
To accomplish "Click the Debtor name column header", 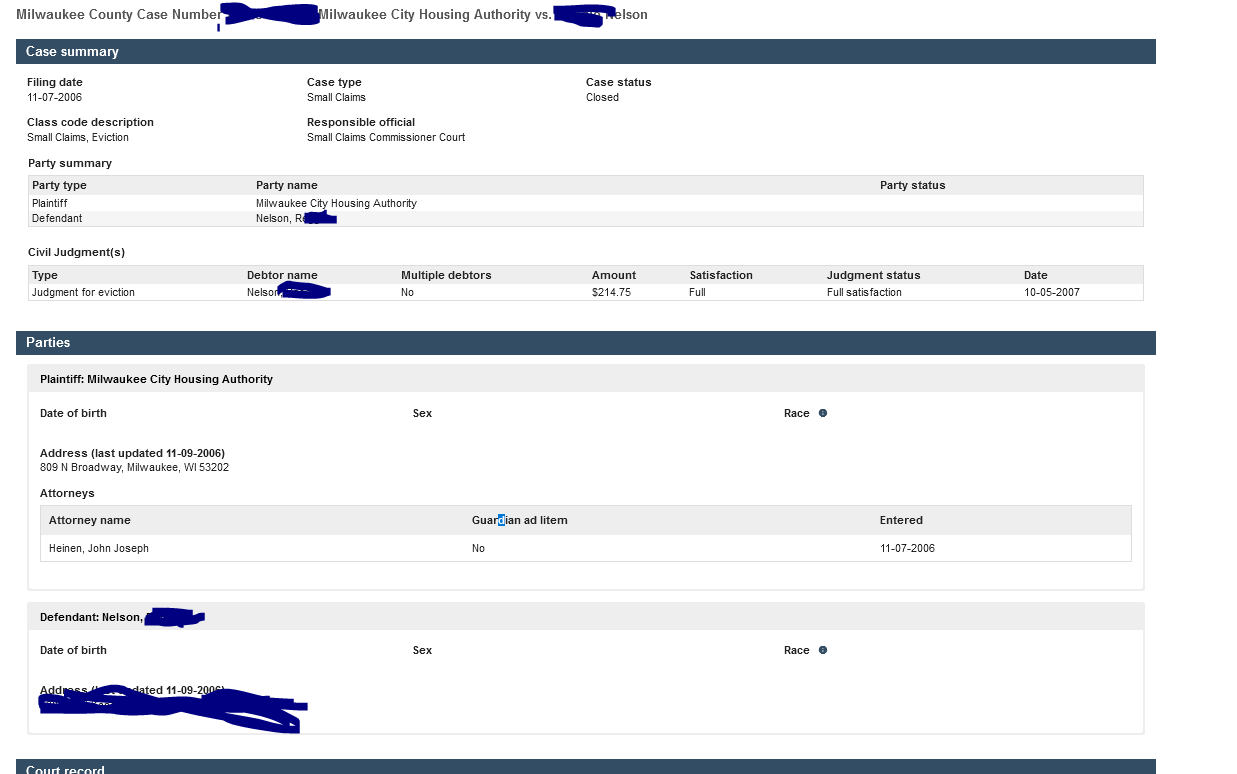I will pos(282,275).
